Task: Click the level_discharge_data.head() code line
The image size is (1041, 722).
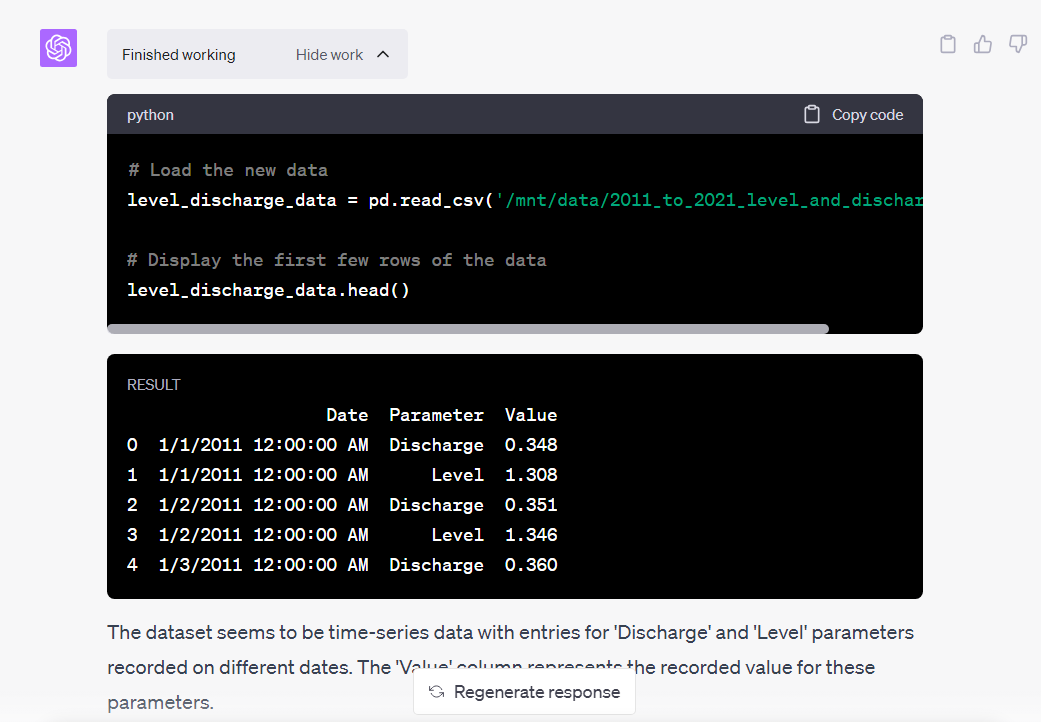Action: 268,290
